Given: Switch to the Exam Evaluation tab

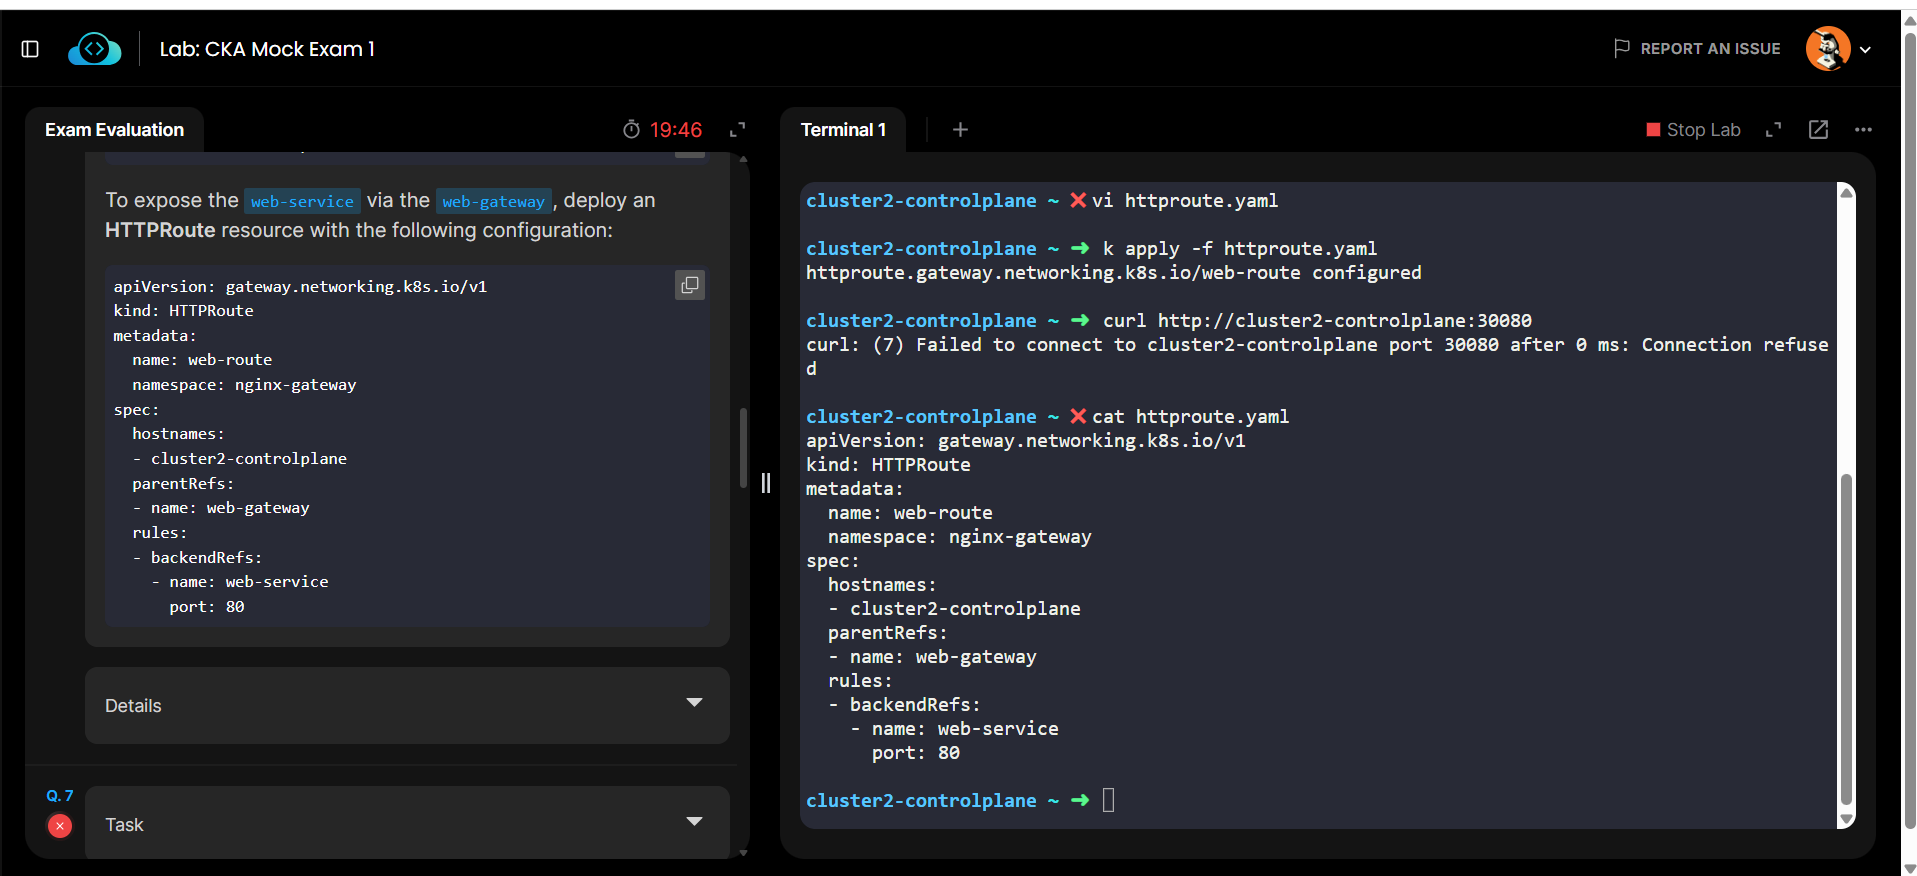Looking at the screenshot, I should pyautogui.click(x=114, y=130).
